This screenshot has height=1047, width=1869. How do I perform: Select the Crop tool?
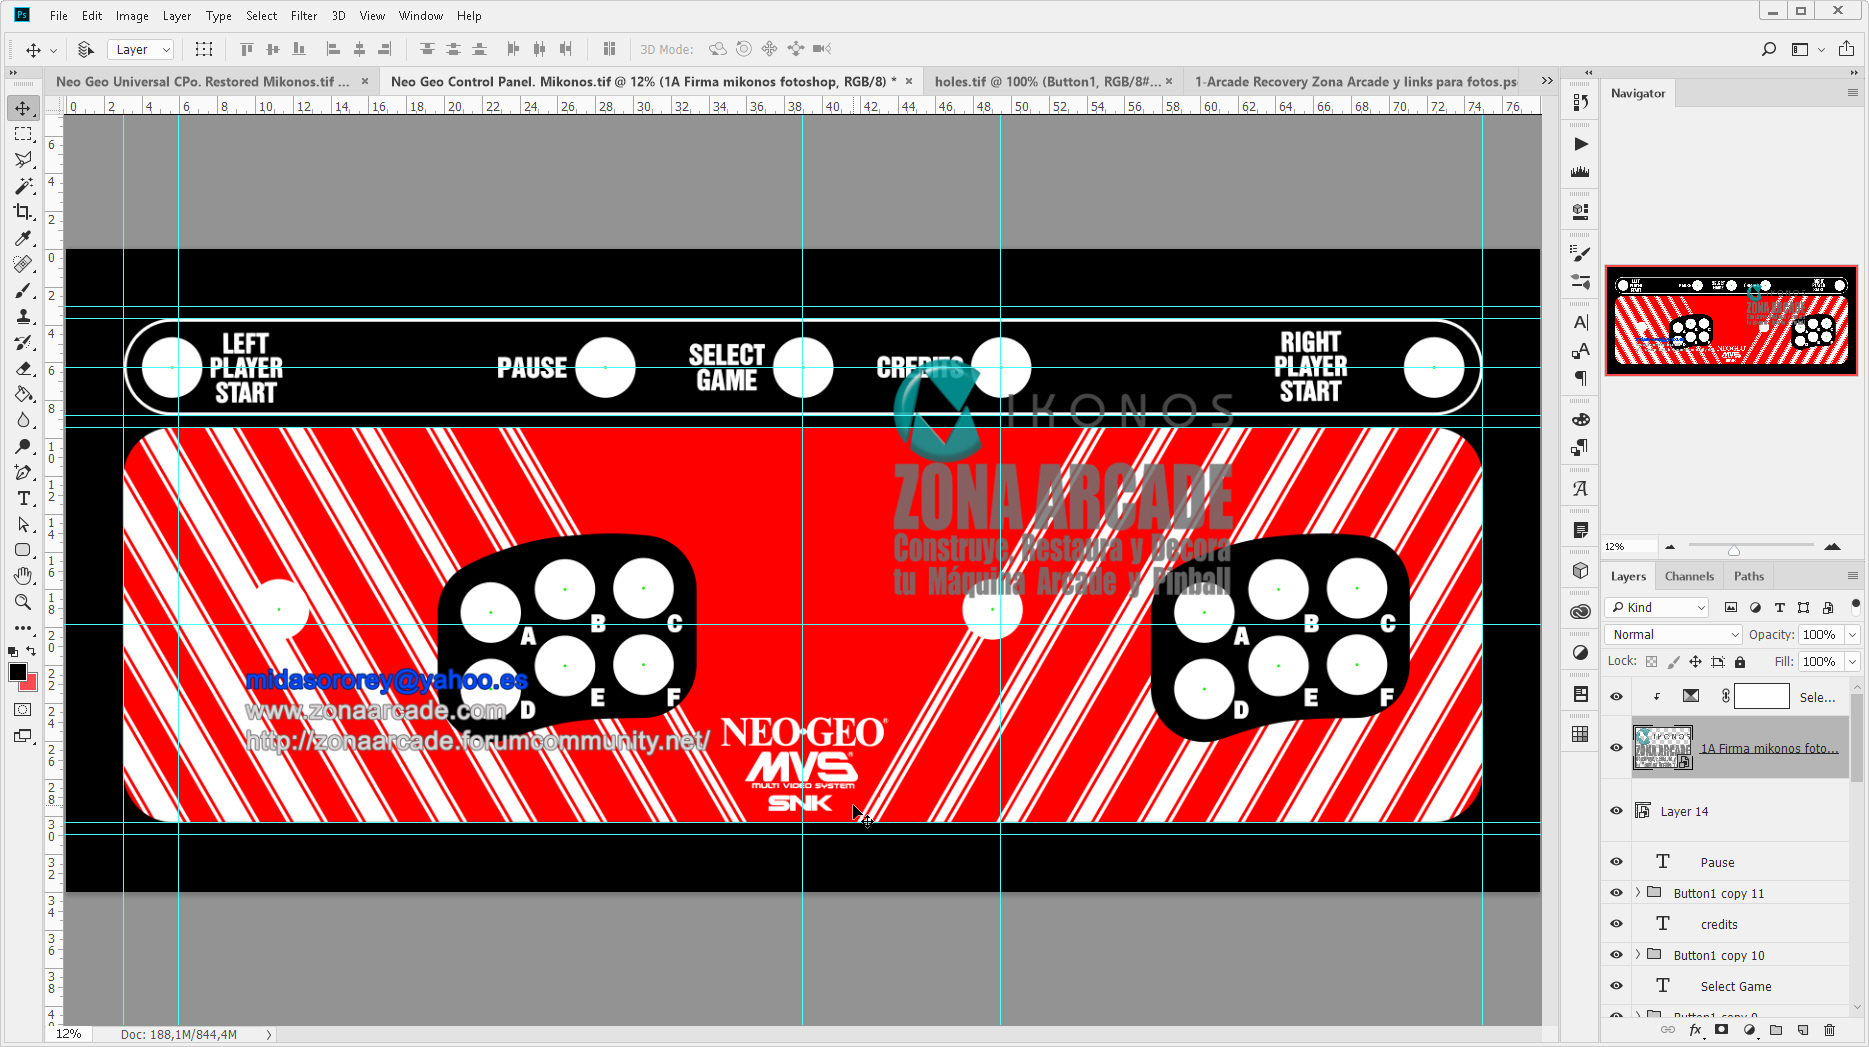click(x=23, y=213)
